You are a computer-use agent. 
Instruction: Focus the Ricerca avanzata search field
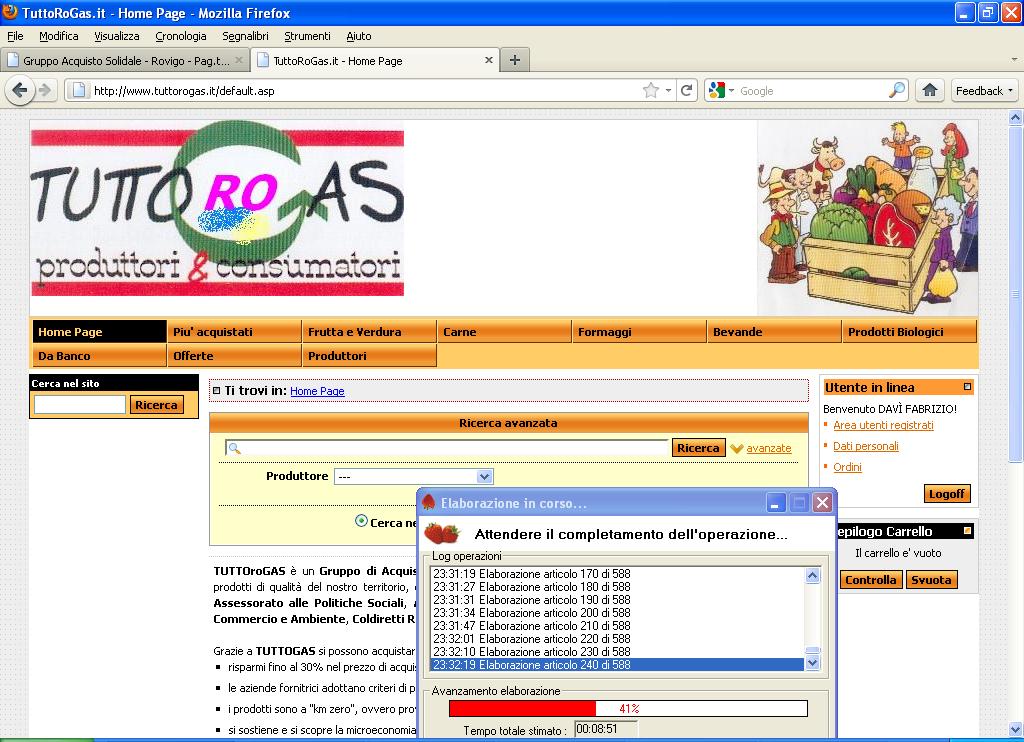tap(447, 448)
